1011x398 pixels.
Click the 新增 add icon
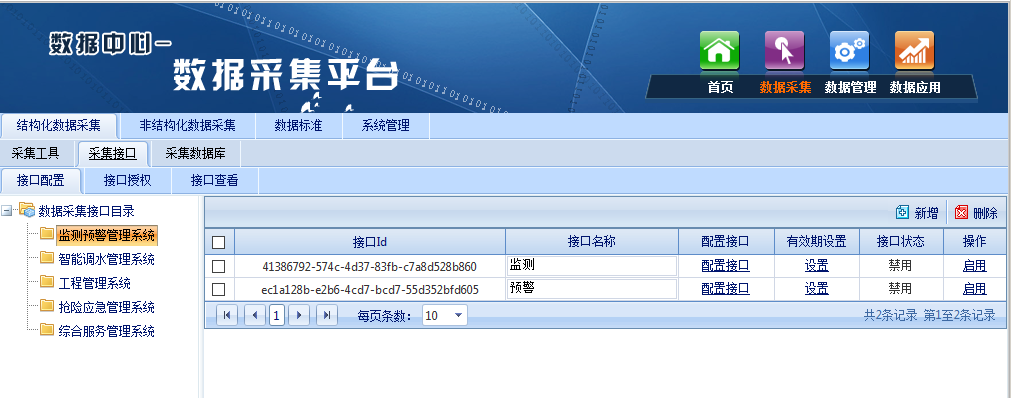point(902,212)
